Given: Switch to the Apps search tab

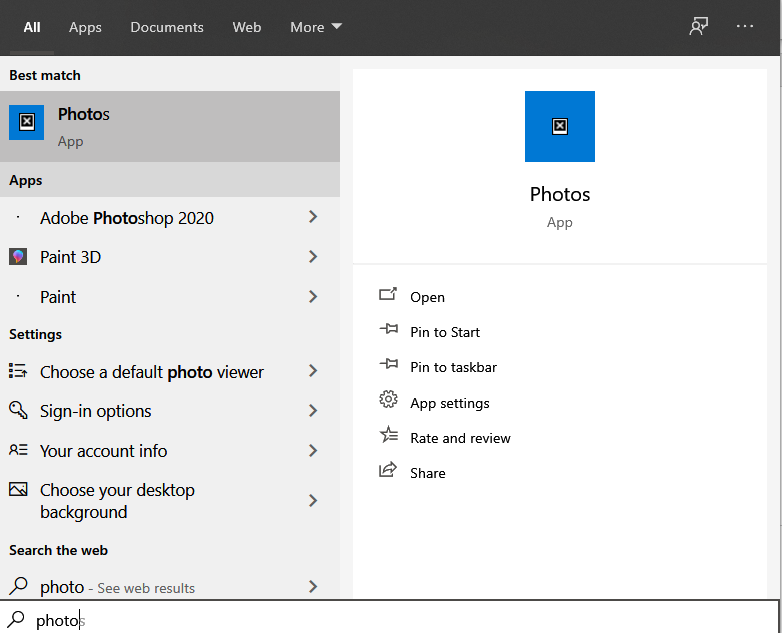Looking at the screenshot, I should 85,27.
